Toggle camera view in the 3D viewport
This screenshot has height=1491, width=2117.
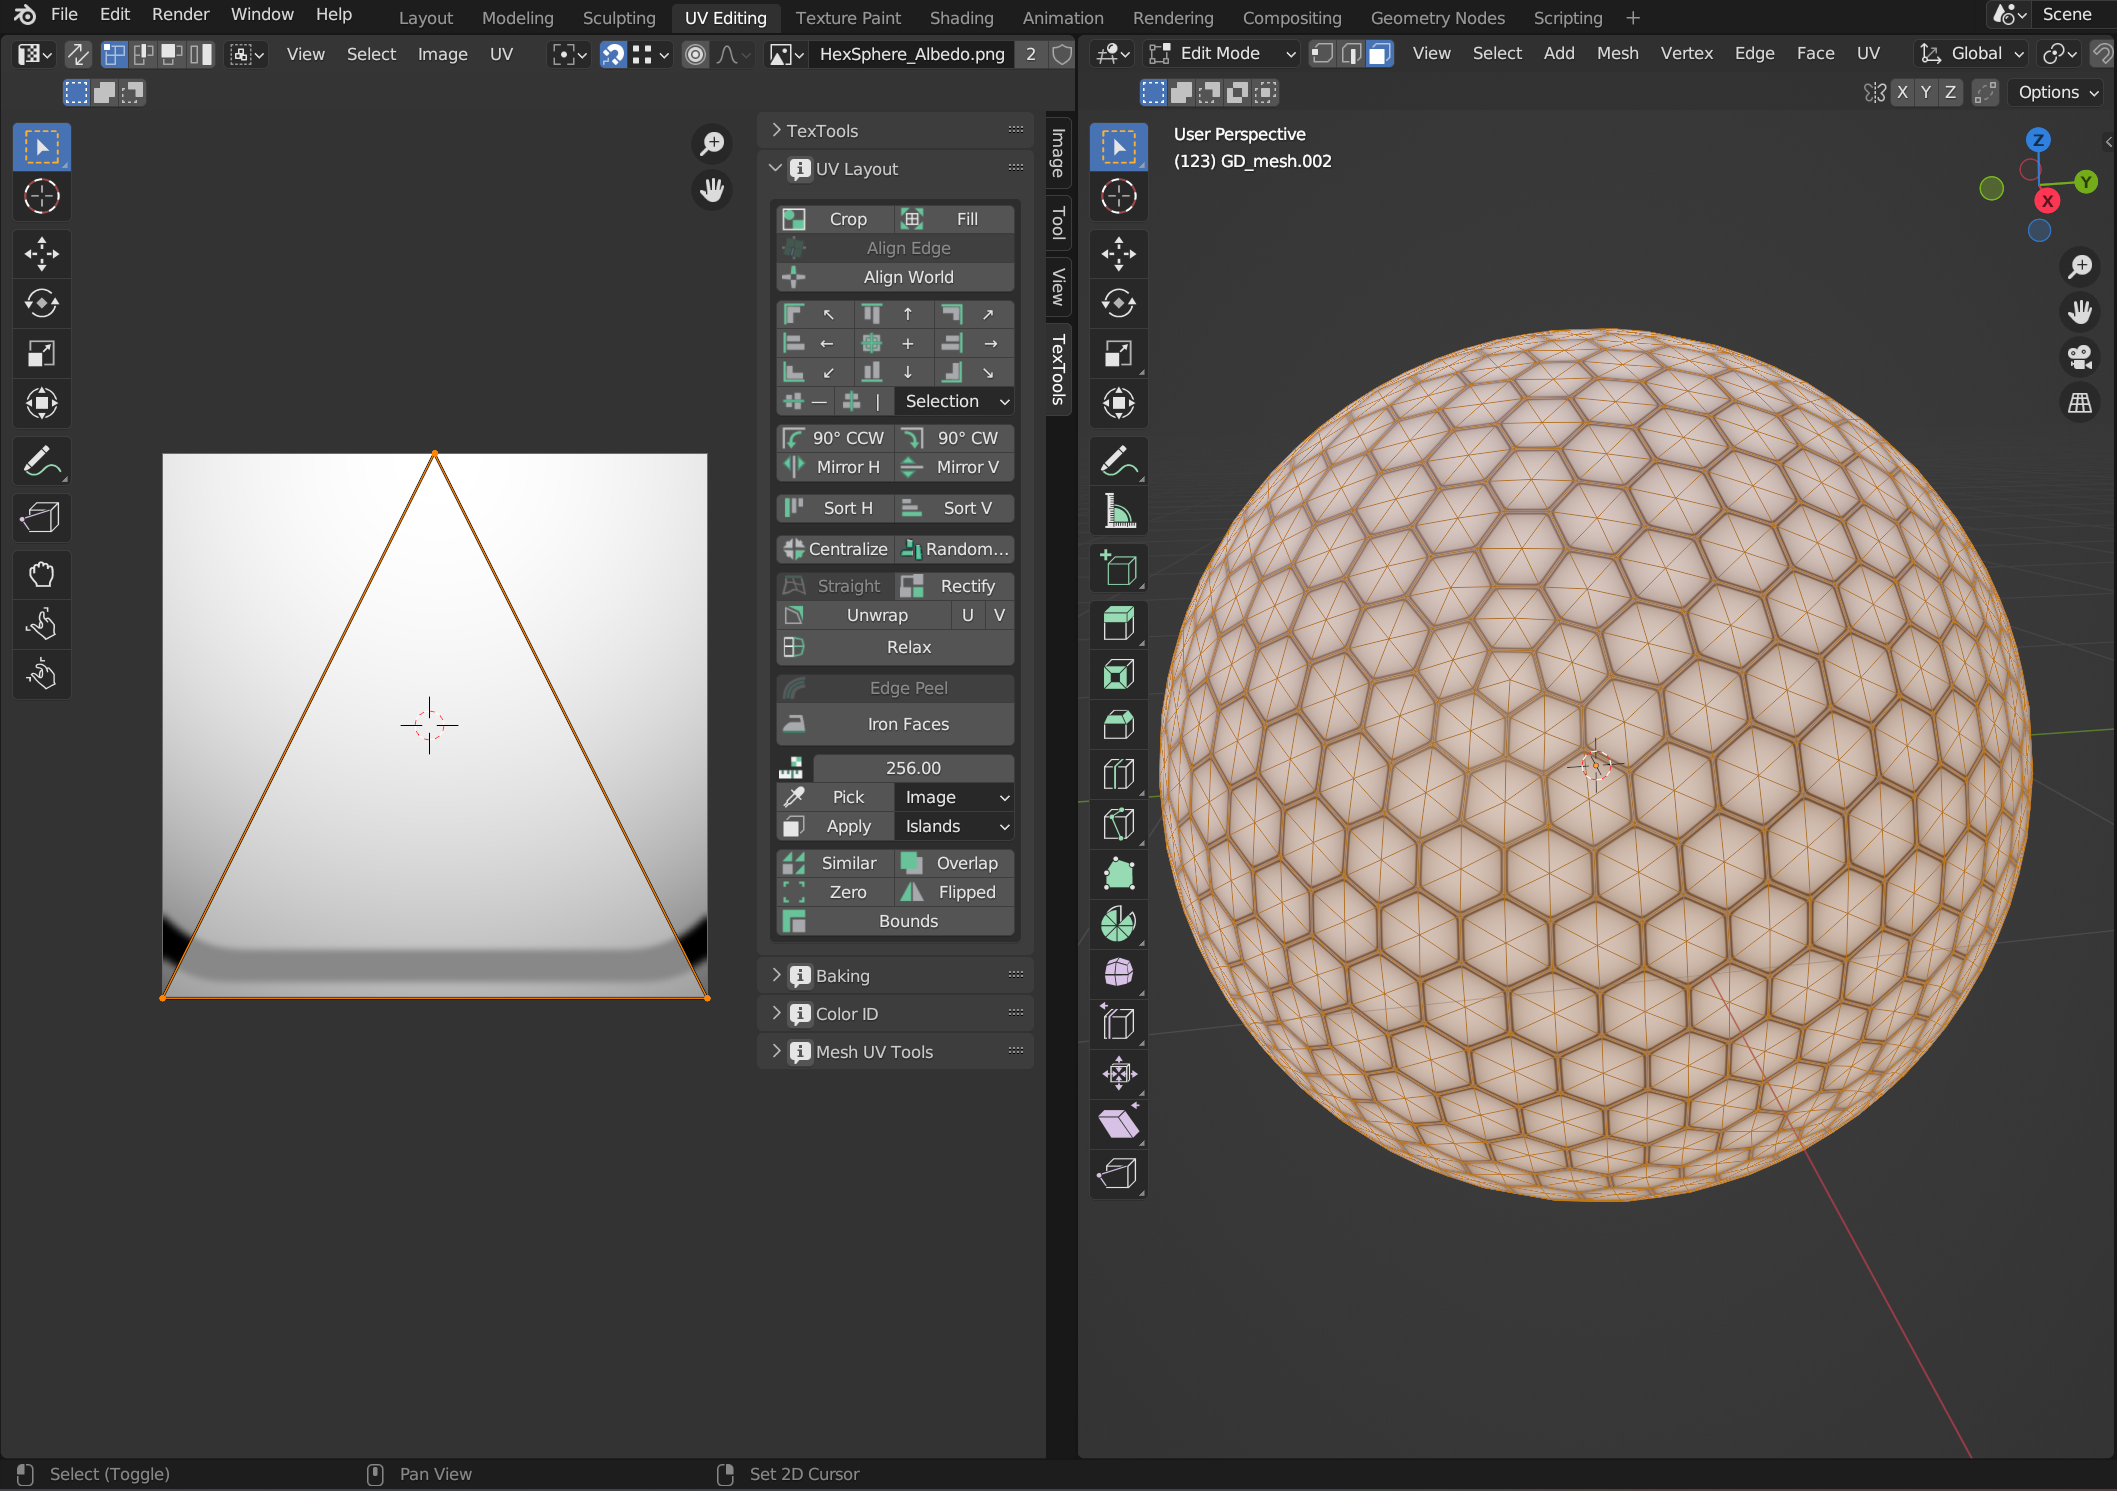[2080, 357]
